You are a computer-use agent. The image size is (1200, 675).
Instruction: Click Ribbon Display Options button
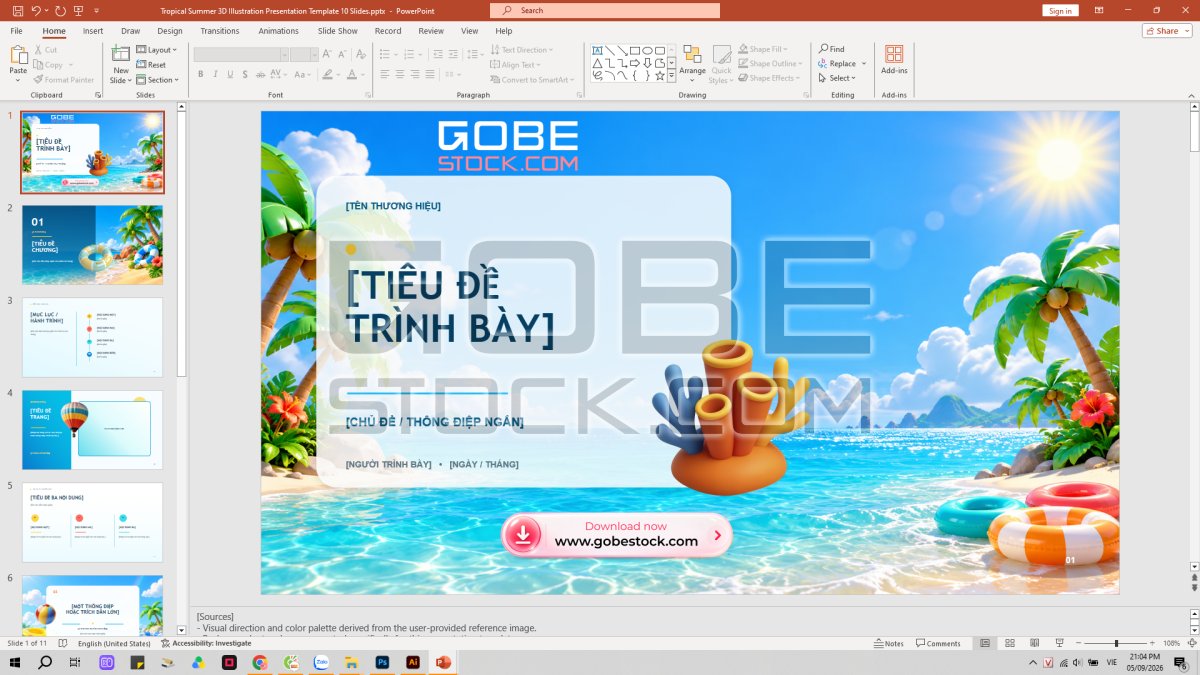[x=1099, y=10]
